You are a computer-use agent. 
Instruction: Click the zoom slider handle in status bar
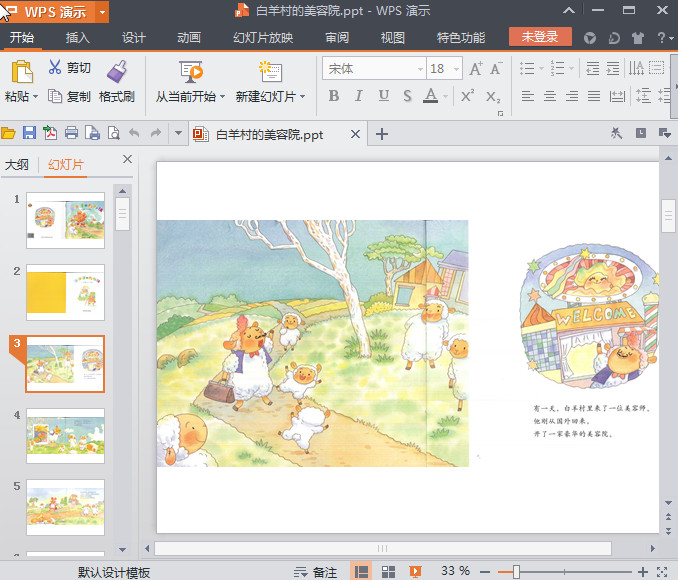[x=516, y=571]
